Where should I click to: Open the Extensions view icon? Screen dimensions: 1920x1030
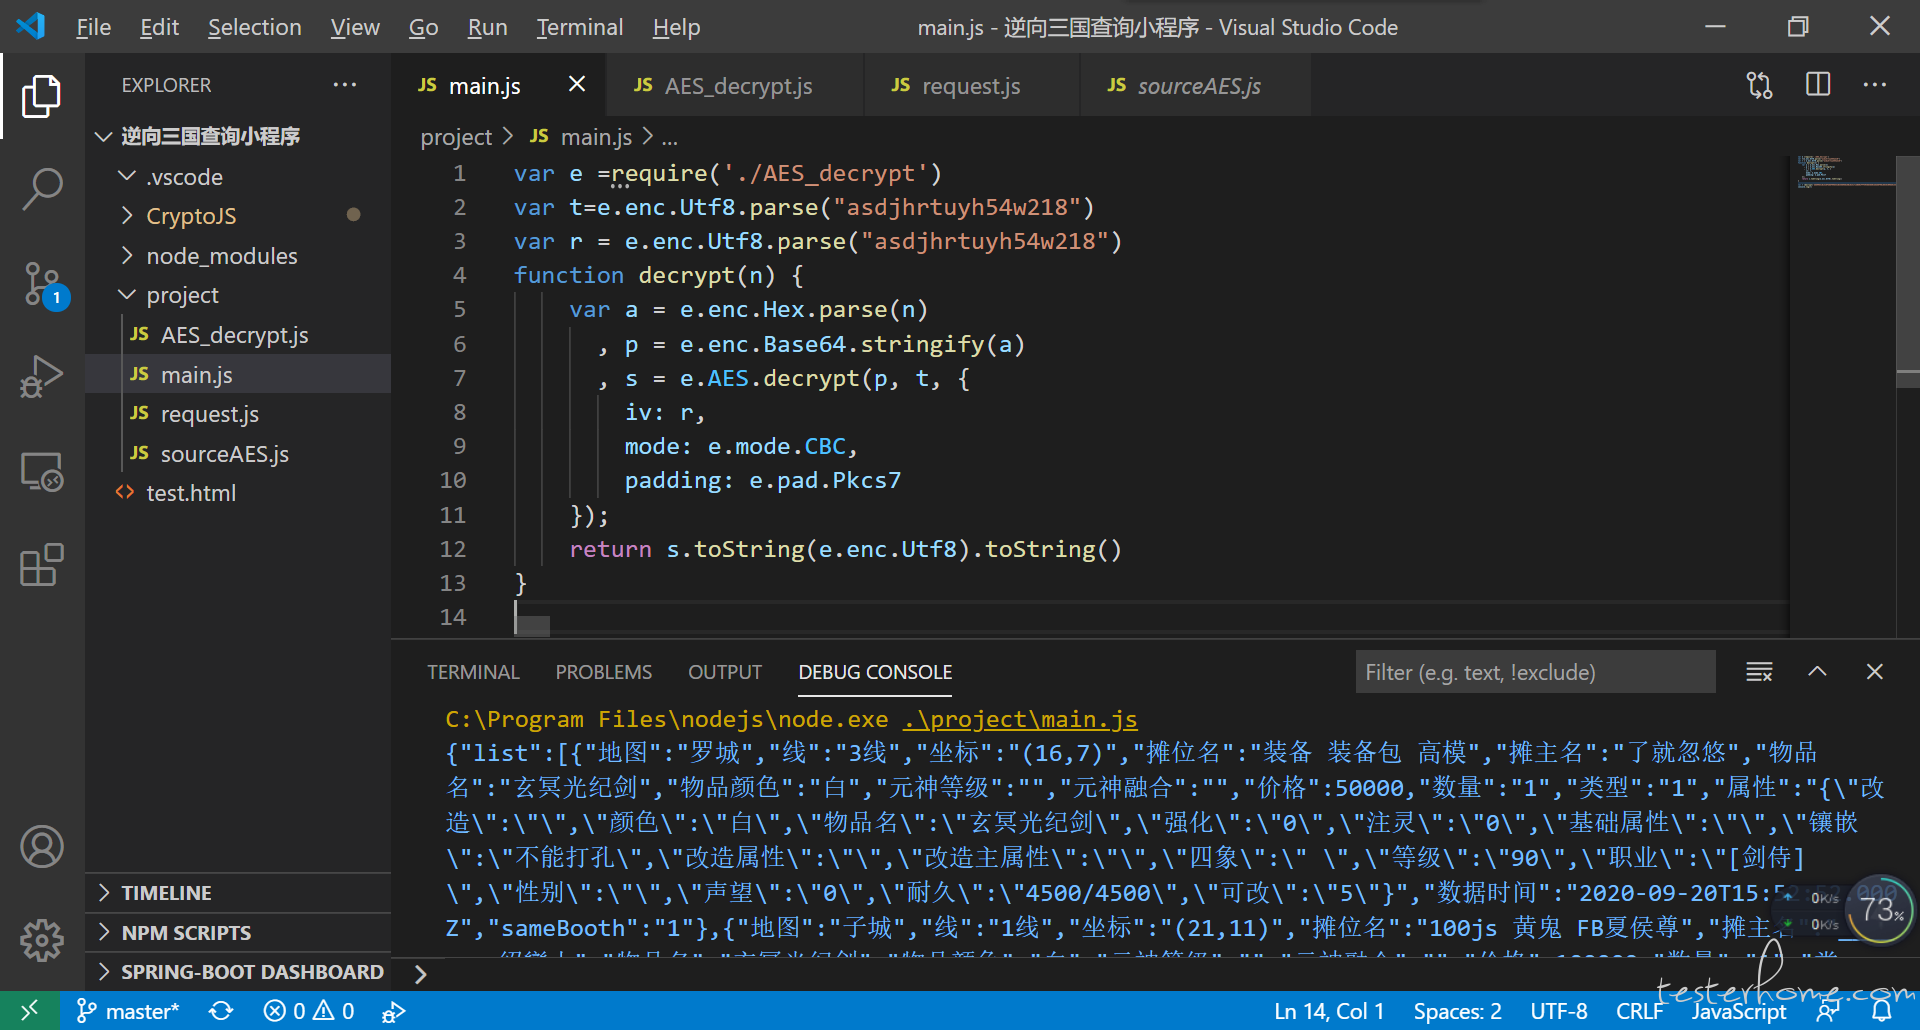pos(41,565)
